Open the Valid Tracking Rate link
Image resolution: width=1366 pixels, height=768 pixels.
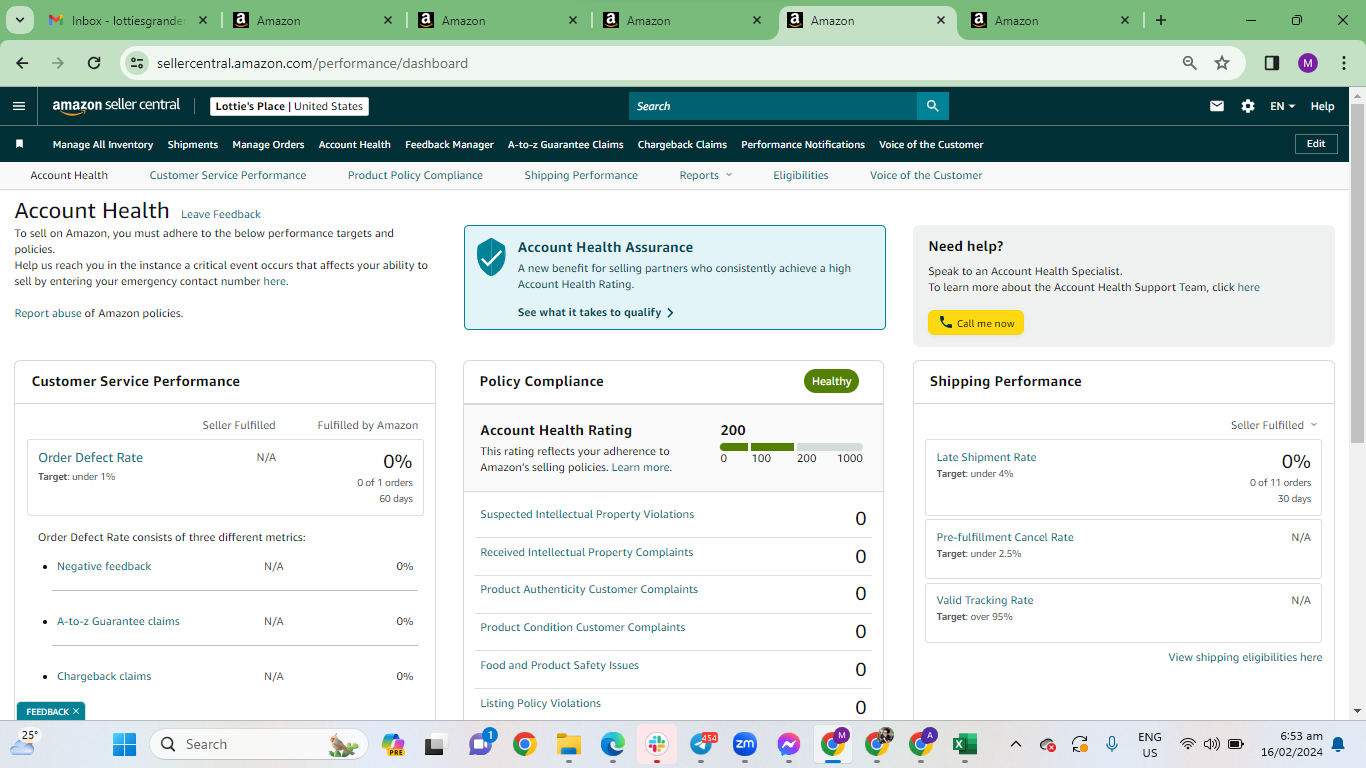(985, 600)
